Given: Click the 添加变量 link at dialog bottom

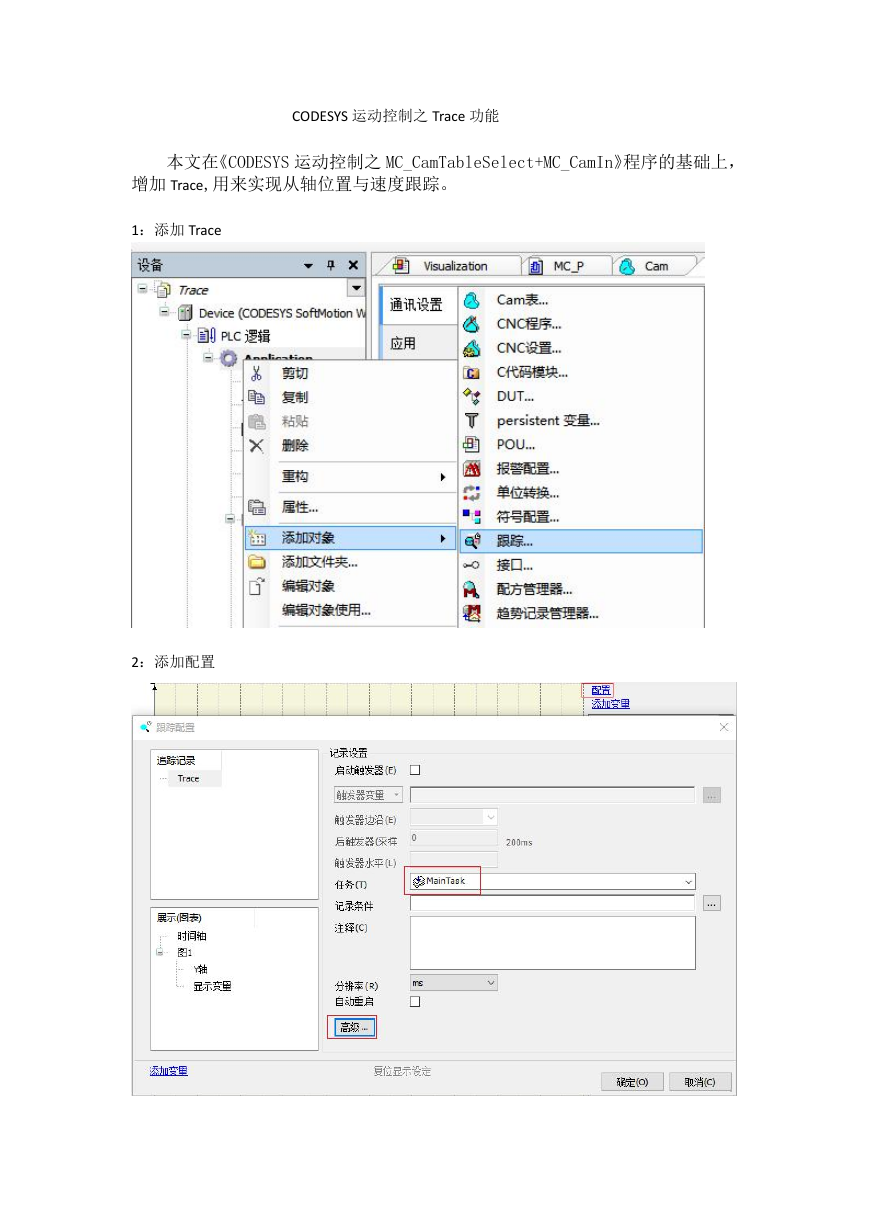Looking at the screenshot, I should coord(169,1071).
